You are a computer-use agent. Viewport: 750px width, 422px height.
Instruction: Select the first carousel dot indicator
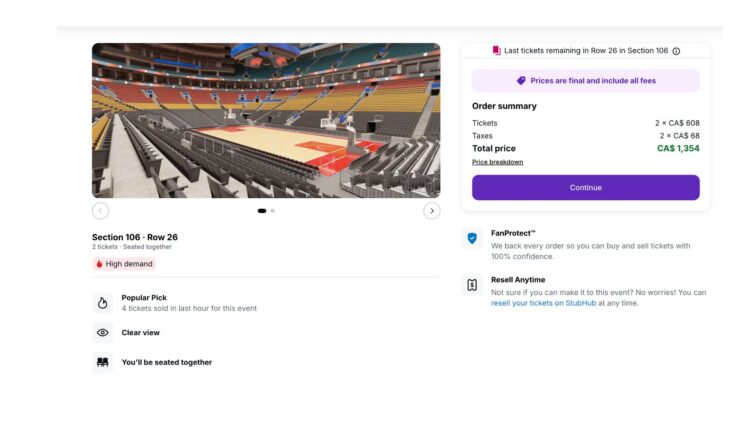pyautogui.click(x=262, y=211)
